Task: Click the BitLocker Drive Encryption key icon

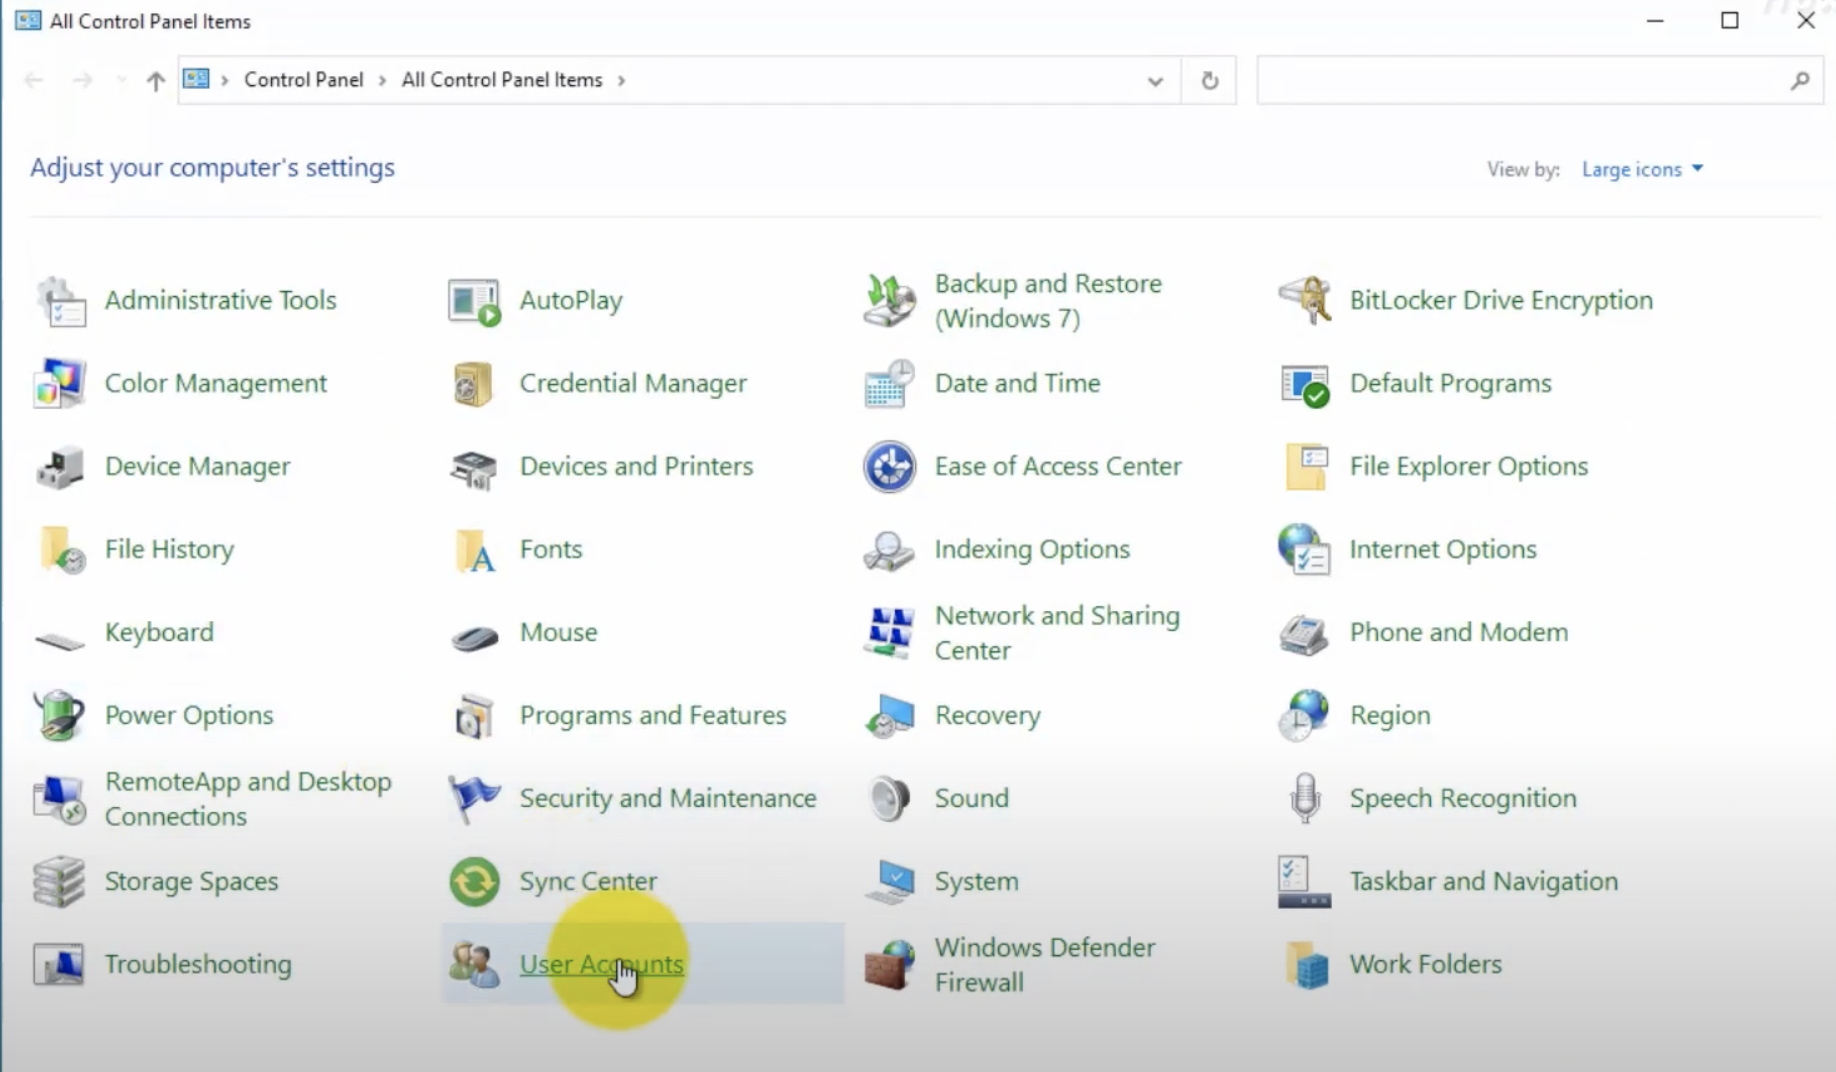Action: [x=1304, y=301]
